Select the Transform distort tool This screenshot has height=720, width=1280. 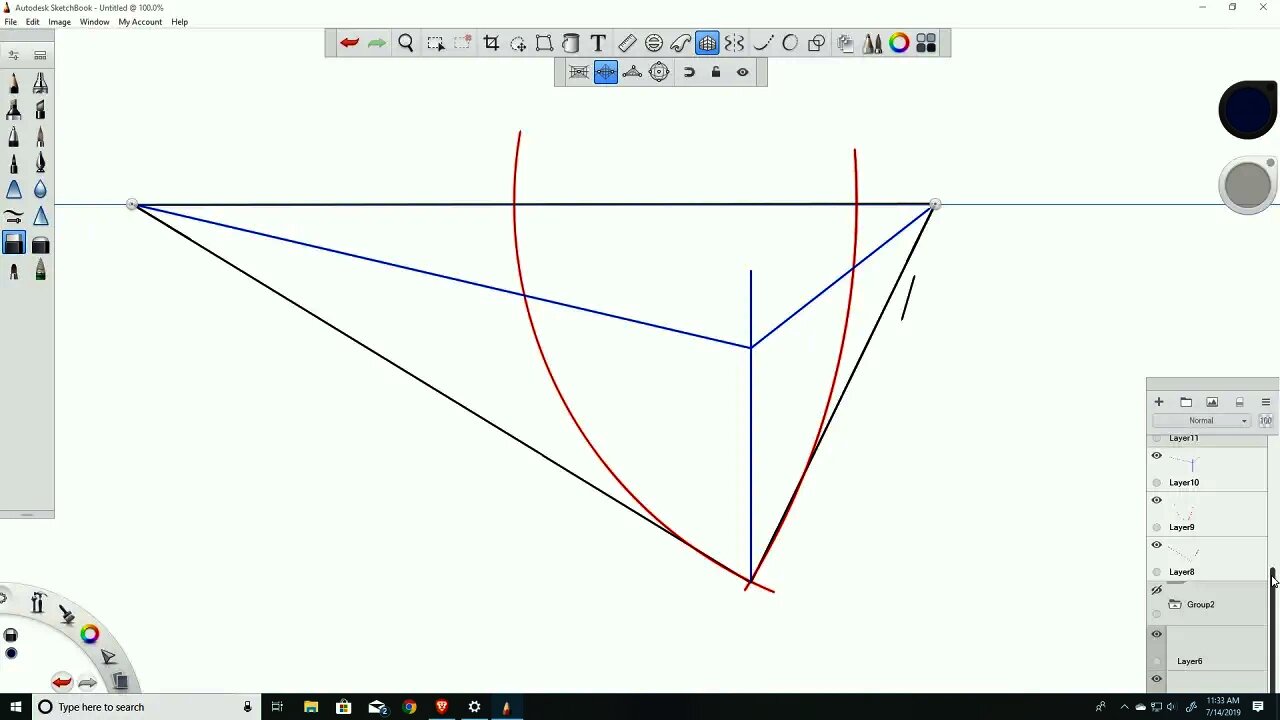click(544, 43)
